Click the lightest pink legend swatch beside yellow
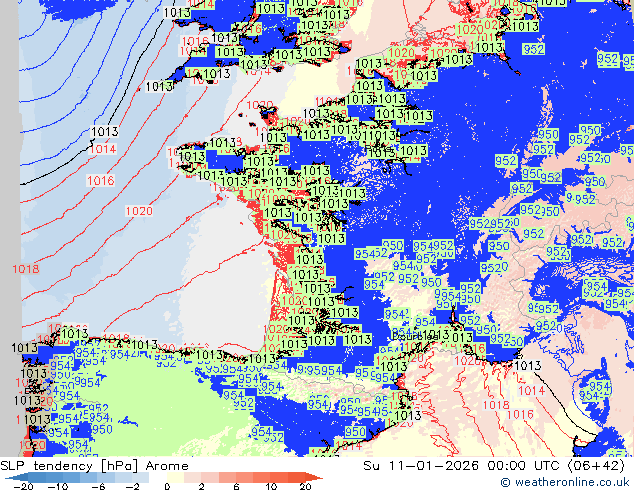 coord(192,477)
